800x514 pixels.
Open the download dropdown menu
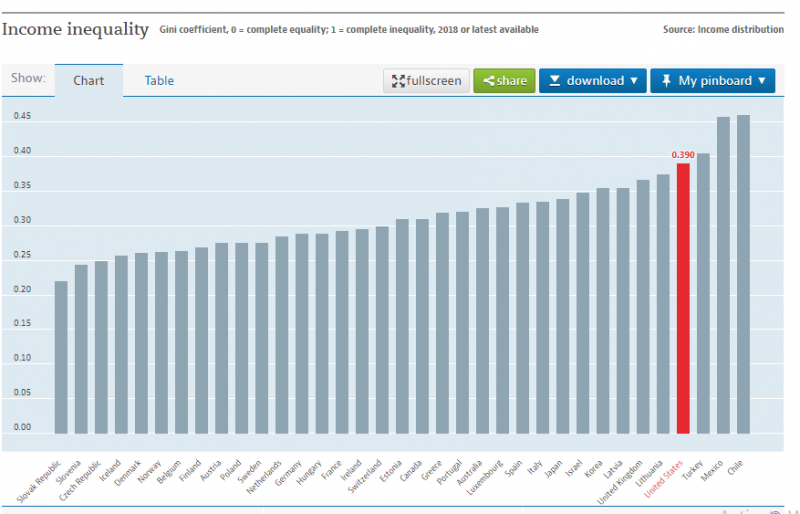pyautogui.click(x=593, y=81)
